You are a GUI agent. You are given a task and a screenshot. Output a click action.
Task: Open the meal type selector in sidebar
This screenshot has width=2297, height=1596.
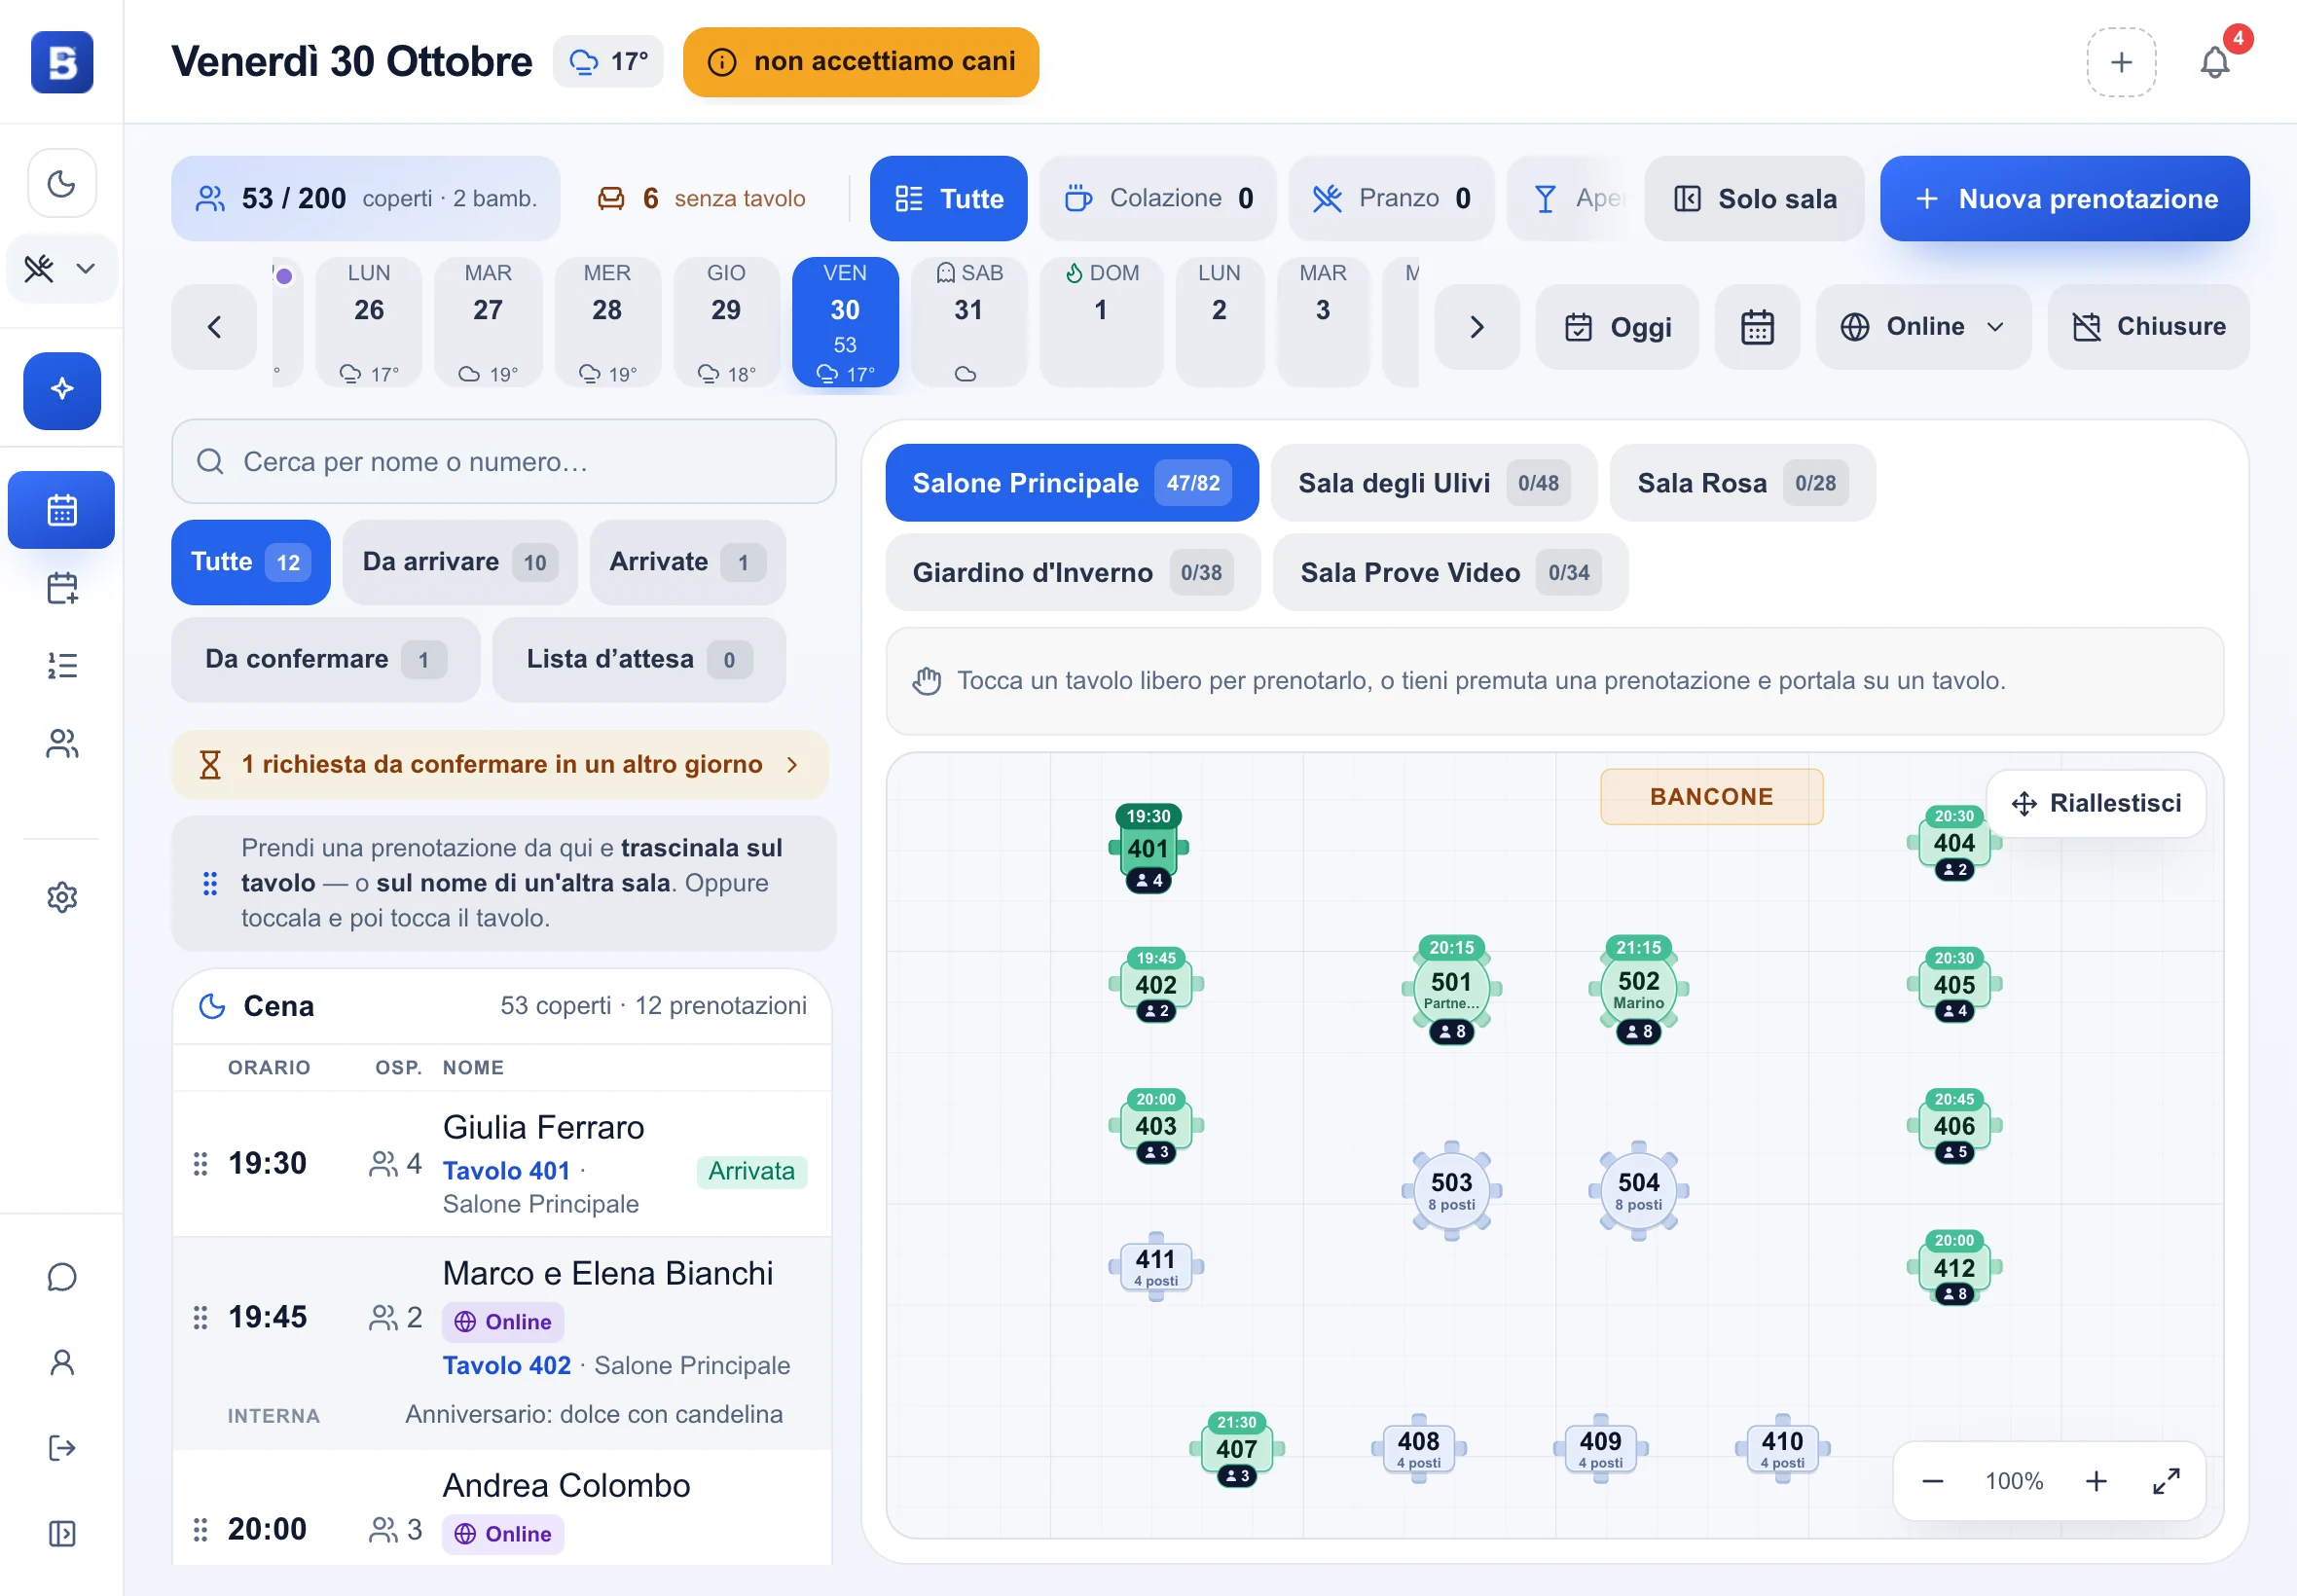coord(62,268)
